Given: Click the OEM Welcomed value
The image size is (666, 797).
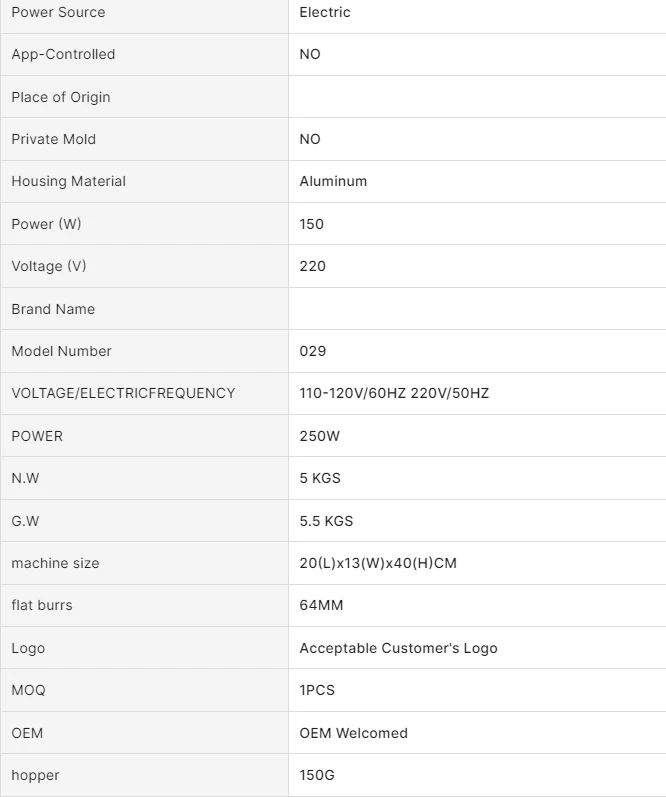Looking at the screenshot, I should (x=353, y=733).
